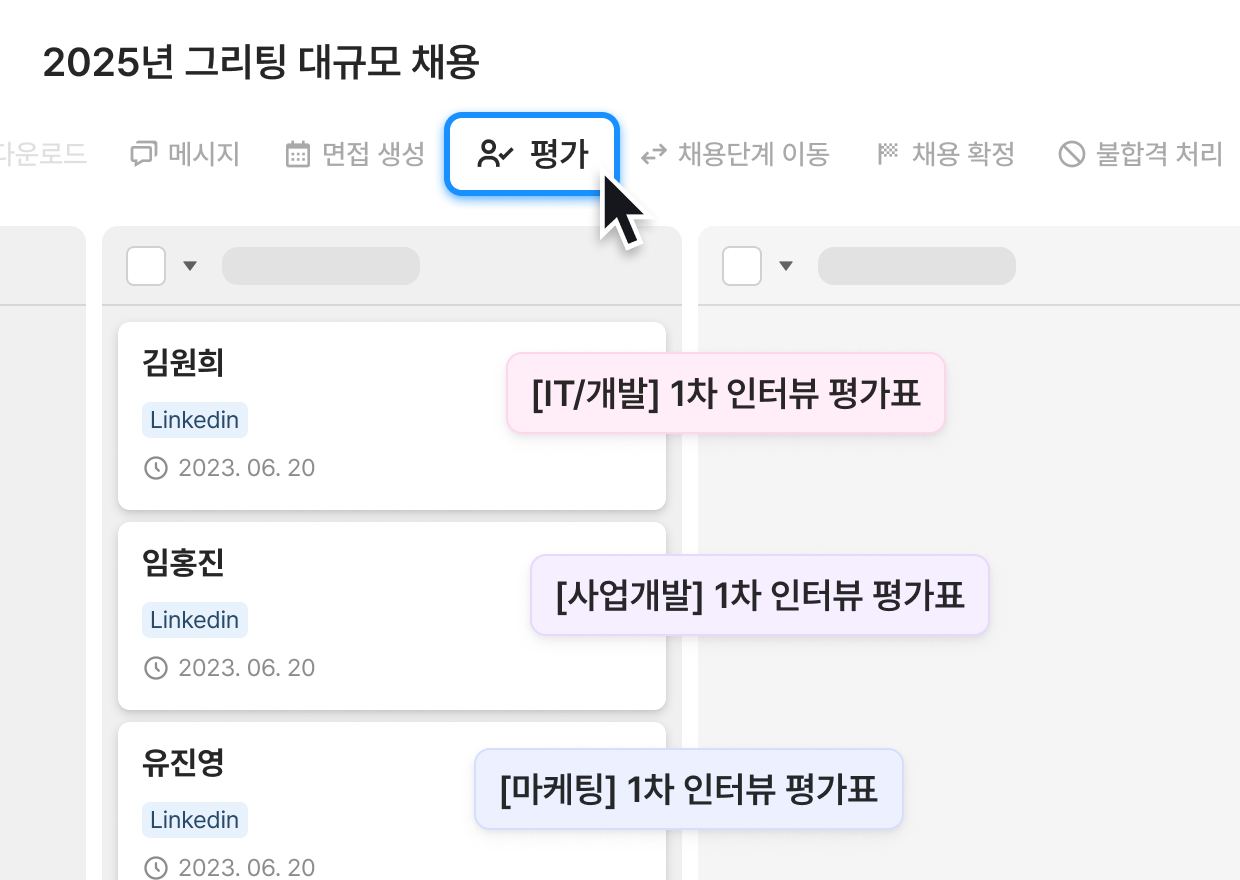Select [IT/개발] 1차 인터뷰 평가표
The height and width of the screenshot is (880, 1240).
(x=725, y=393)
